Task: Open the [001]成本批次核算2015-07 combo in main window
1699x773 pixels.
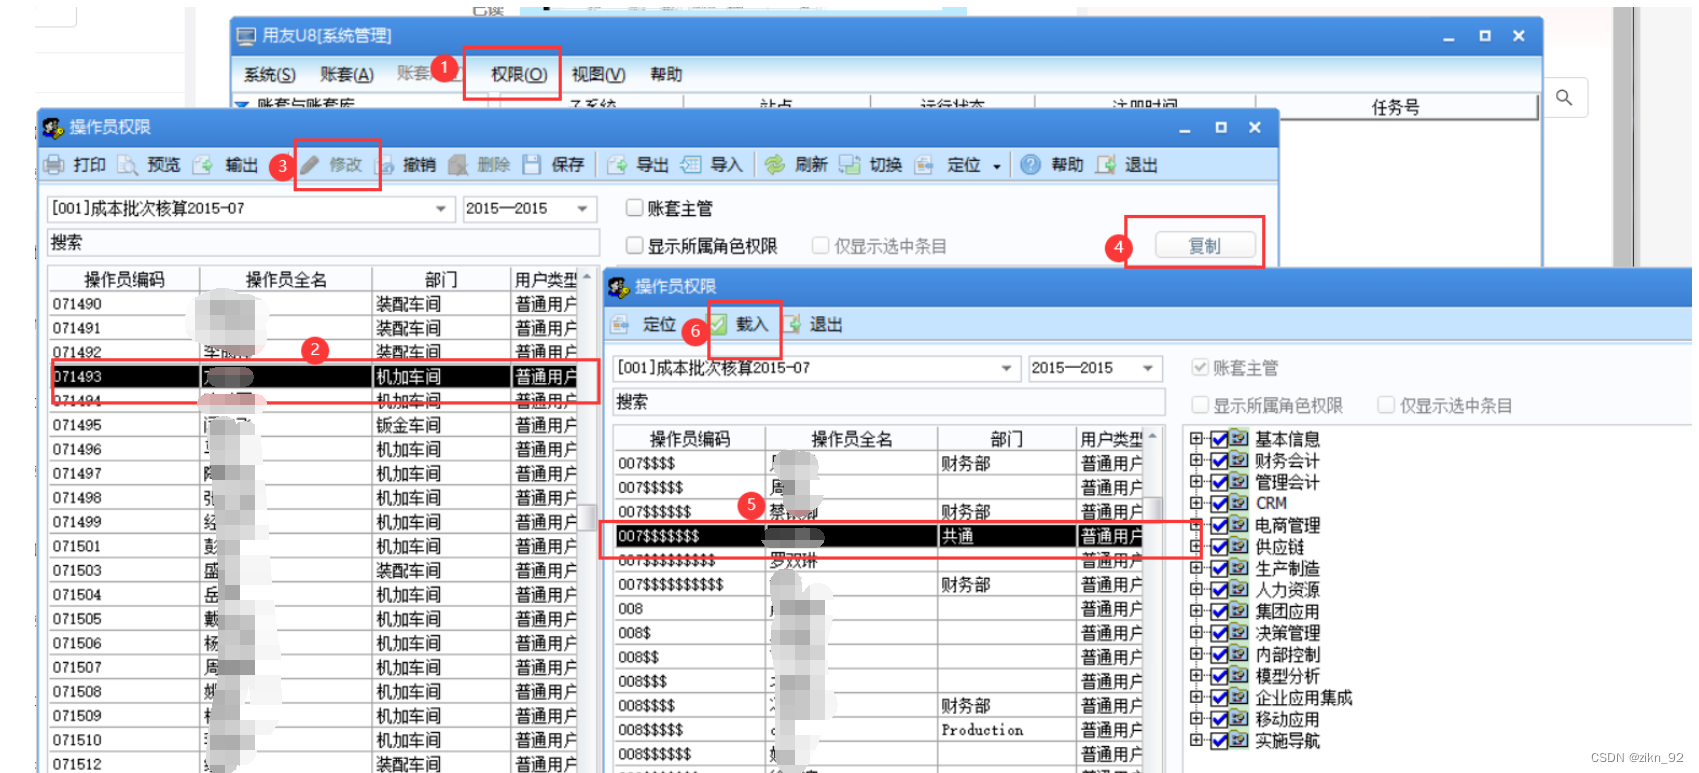Action: [440, 209]
